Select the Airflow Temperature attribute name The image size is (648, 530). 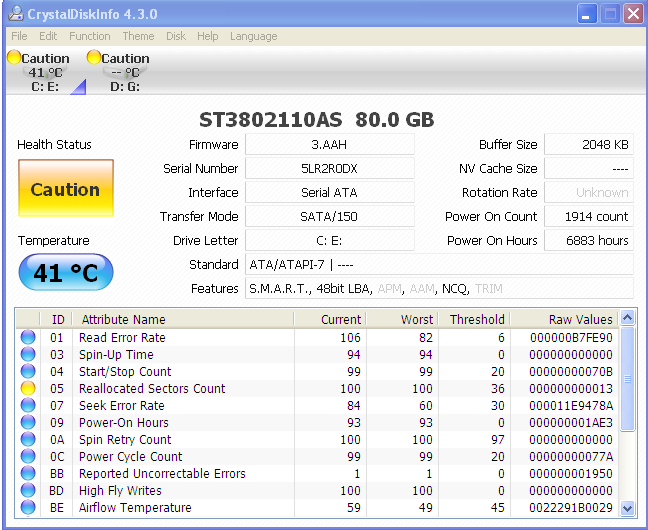click(135, 507)
